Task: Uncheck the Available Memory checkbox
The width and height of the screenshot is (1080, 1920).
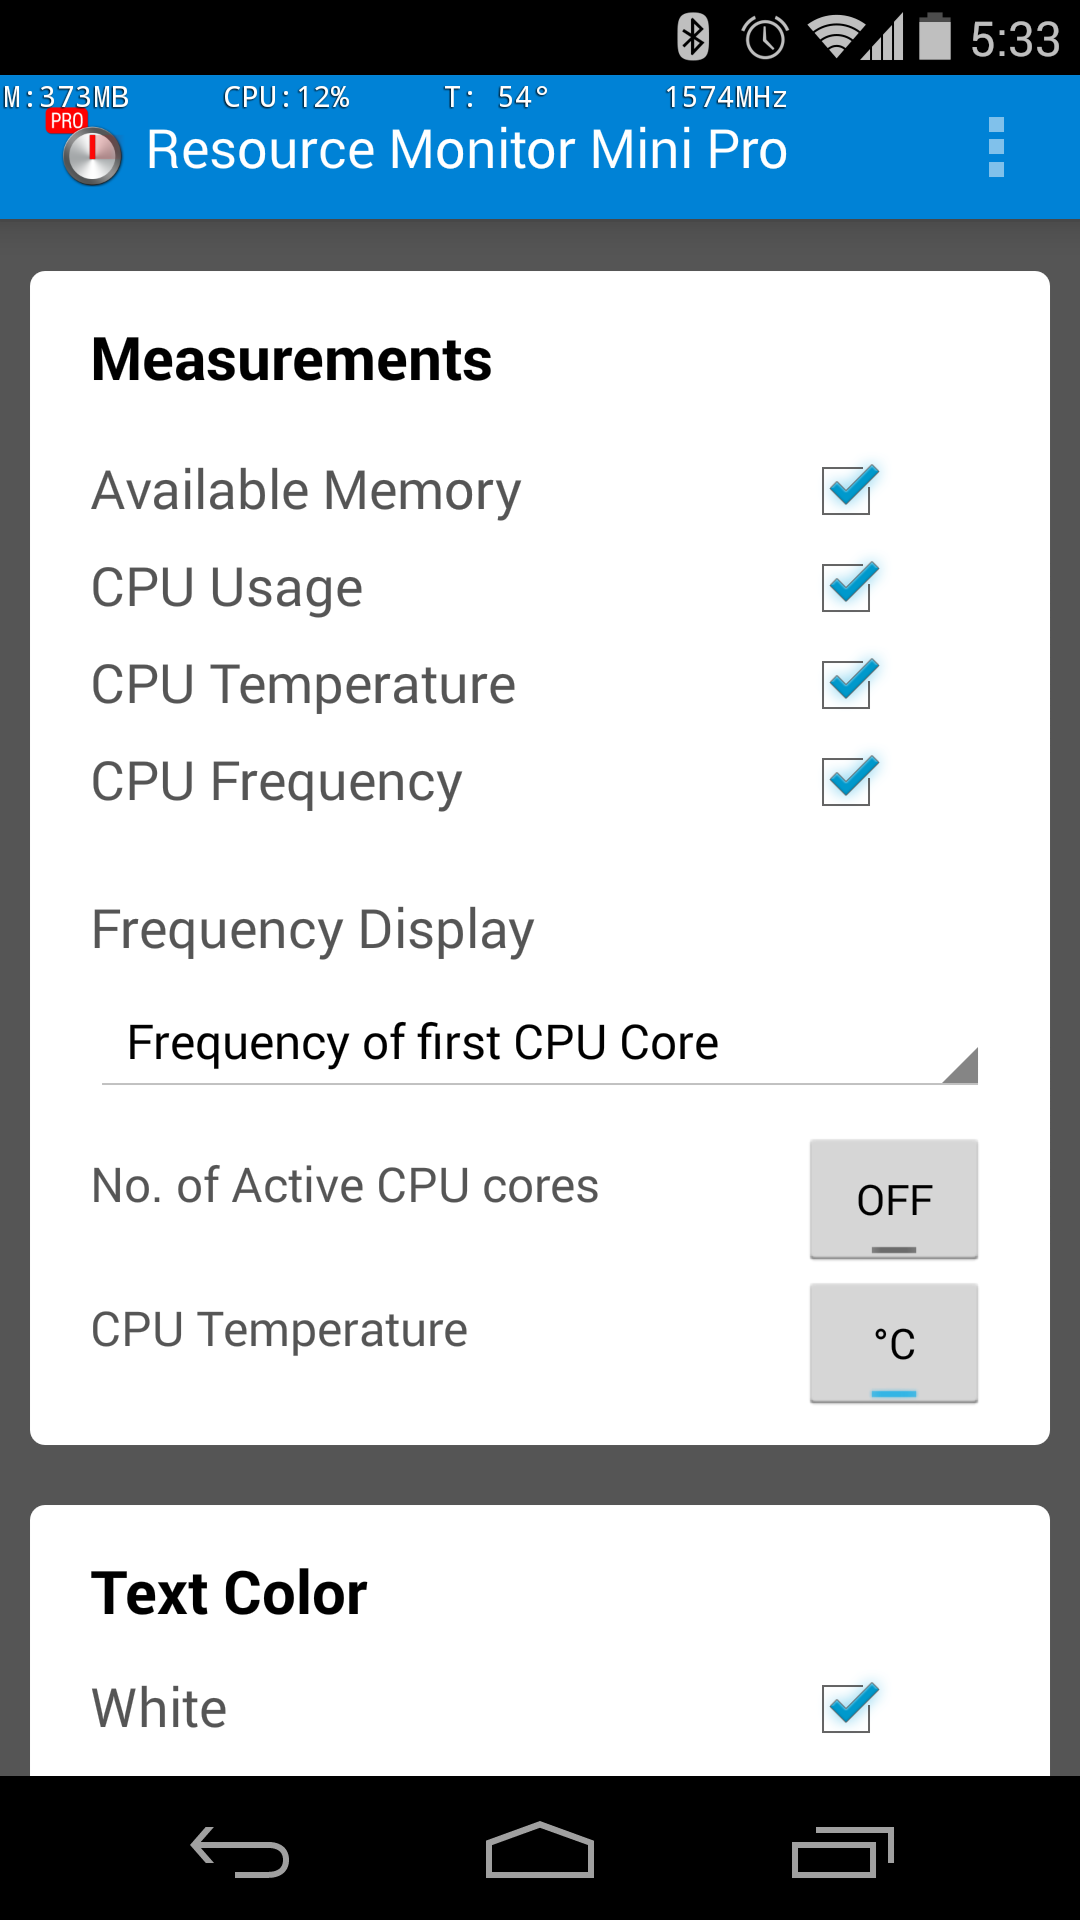Action: coord(848,490)
